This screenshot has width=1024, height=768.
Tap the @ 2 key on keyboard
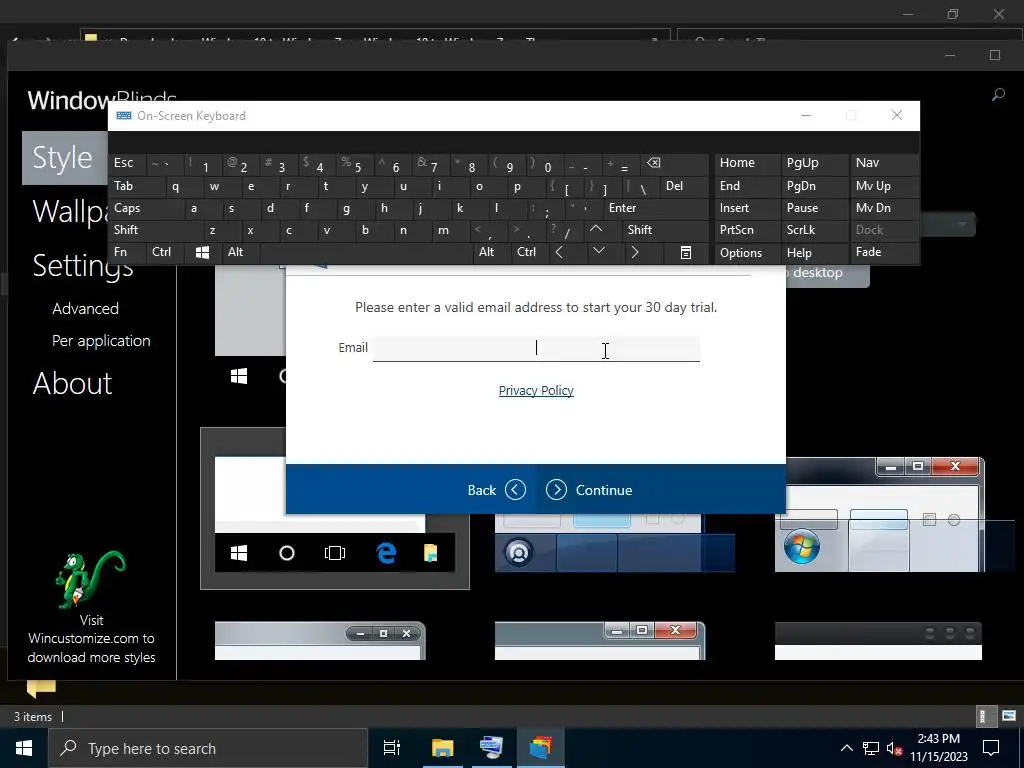pos(242,163)
